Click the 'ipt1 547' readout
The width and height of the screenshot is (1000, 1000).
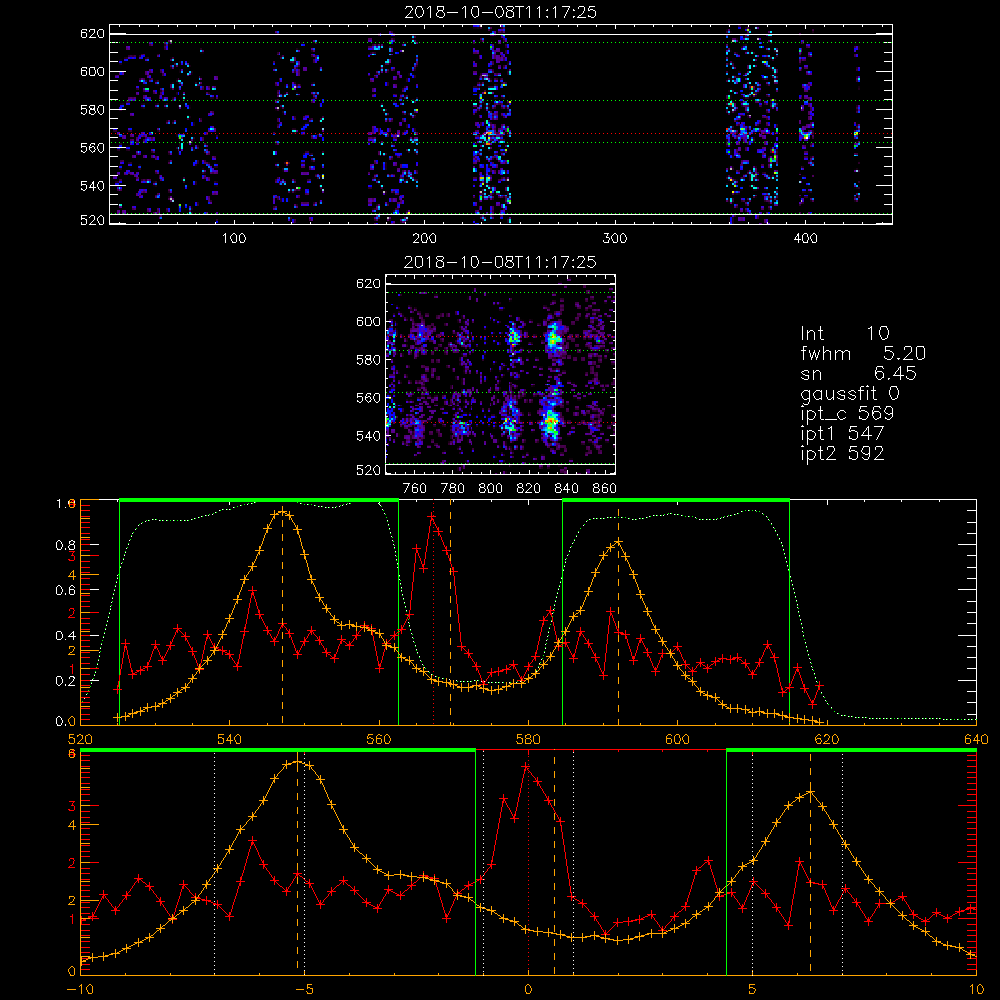[x=842, y=434]
